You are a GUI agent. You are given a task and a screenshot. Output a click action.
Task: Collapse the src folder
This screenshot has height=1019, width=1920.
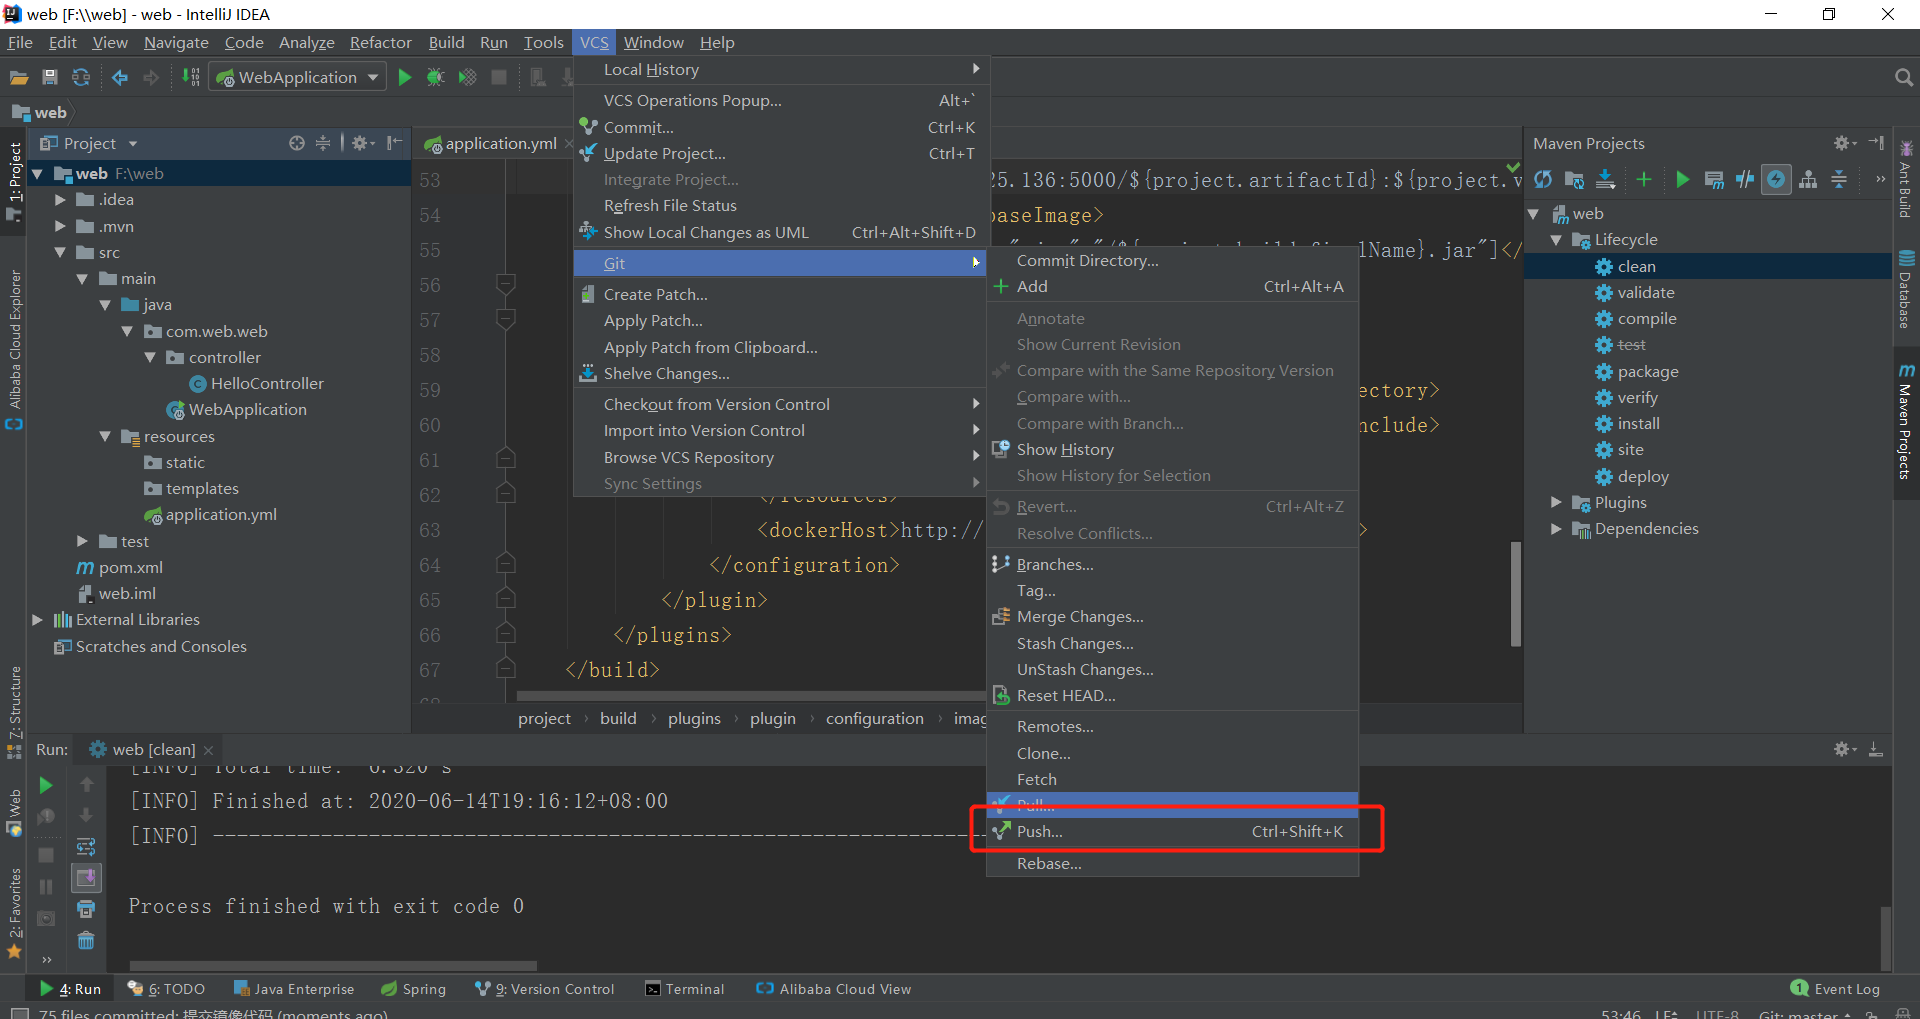tap(60, 253)
